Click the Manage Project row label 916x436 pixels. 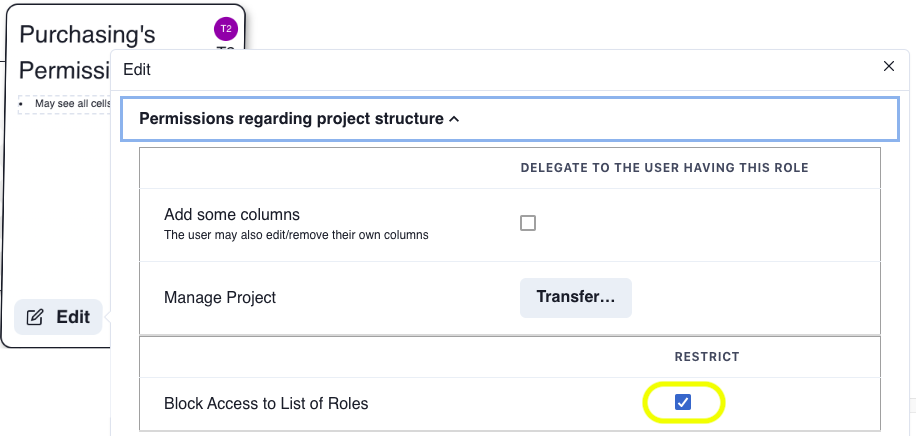tap(220, 297)
